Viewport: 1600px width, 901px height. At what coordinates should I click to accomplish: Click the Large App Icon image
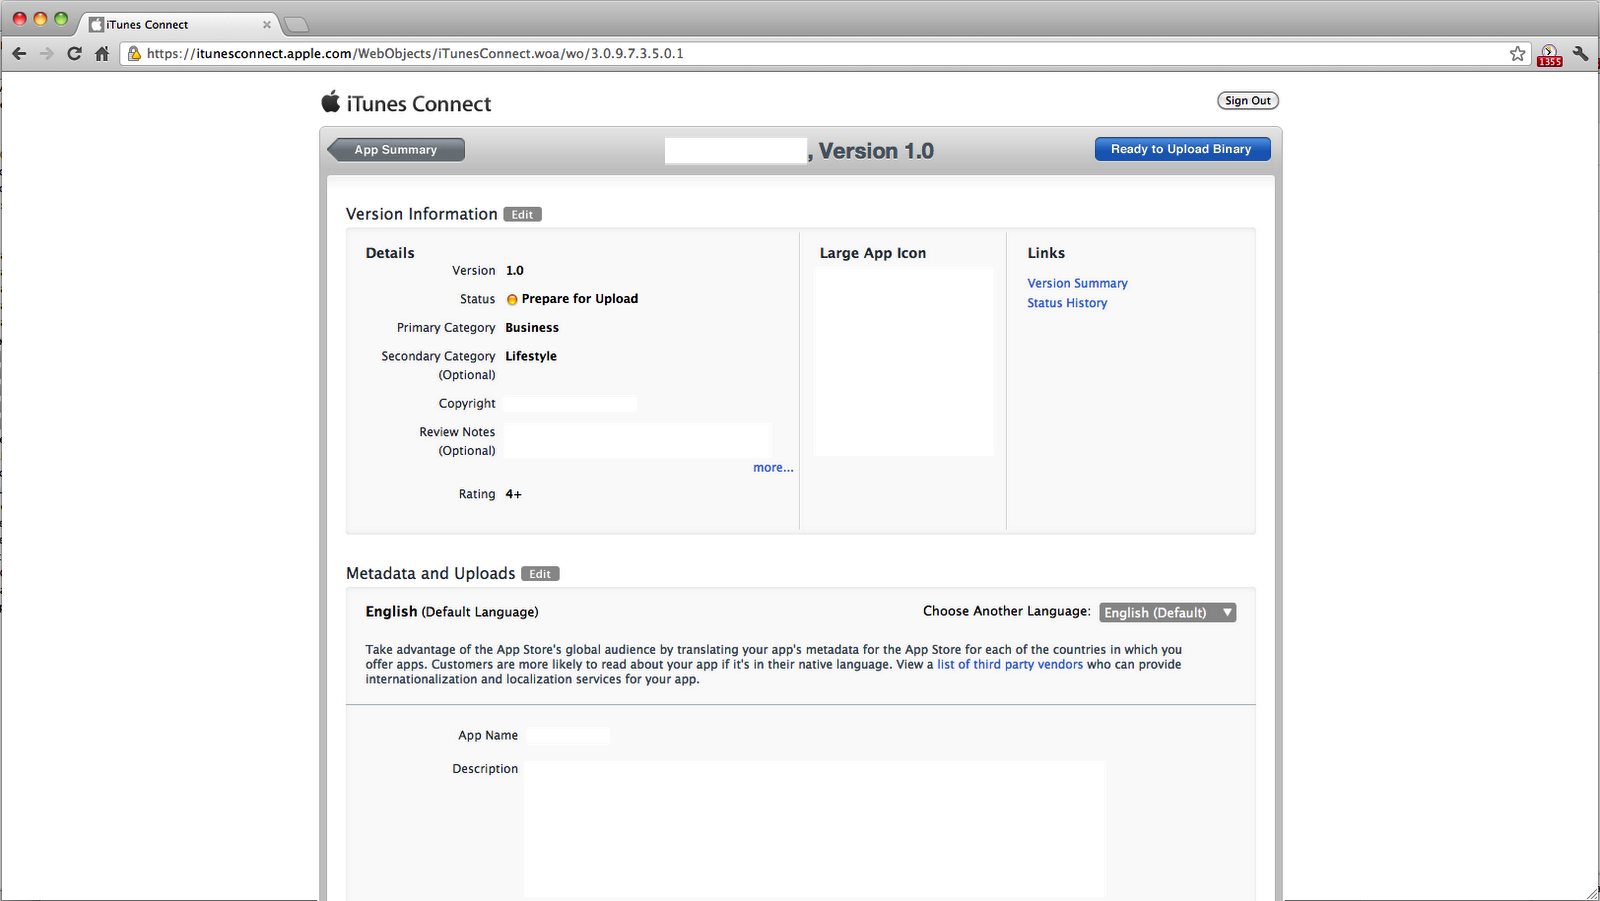point(904,361)
